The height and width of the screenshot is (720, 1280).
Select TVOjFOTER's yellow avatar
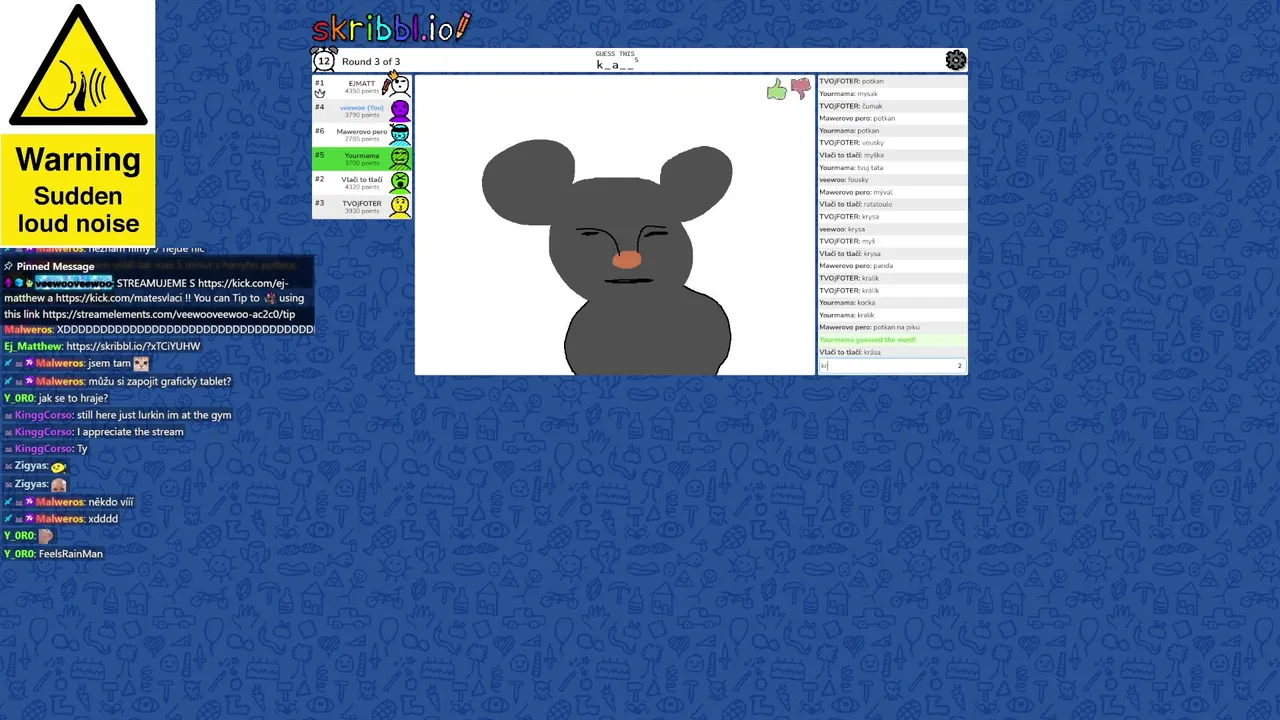[400, 206]
